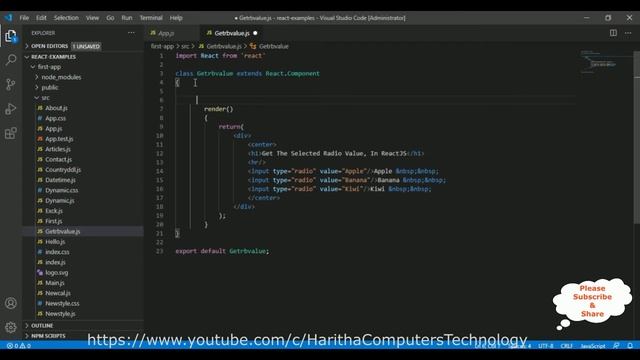Change CRLF end of line sequence

[x=566, y=346]
